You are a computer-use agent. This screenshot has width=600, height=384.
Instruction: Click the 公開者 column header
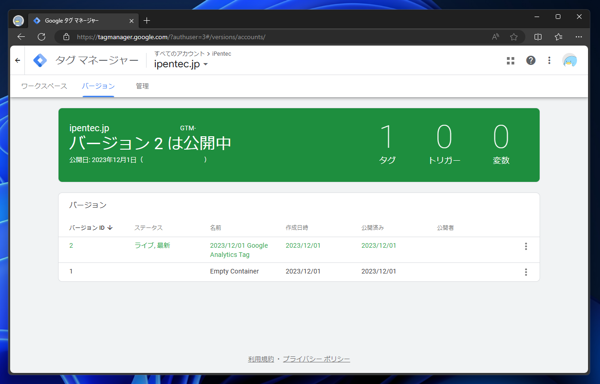pos(445,228)
